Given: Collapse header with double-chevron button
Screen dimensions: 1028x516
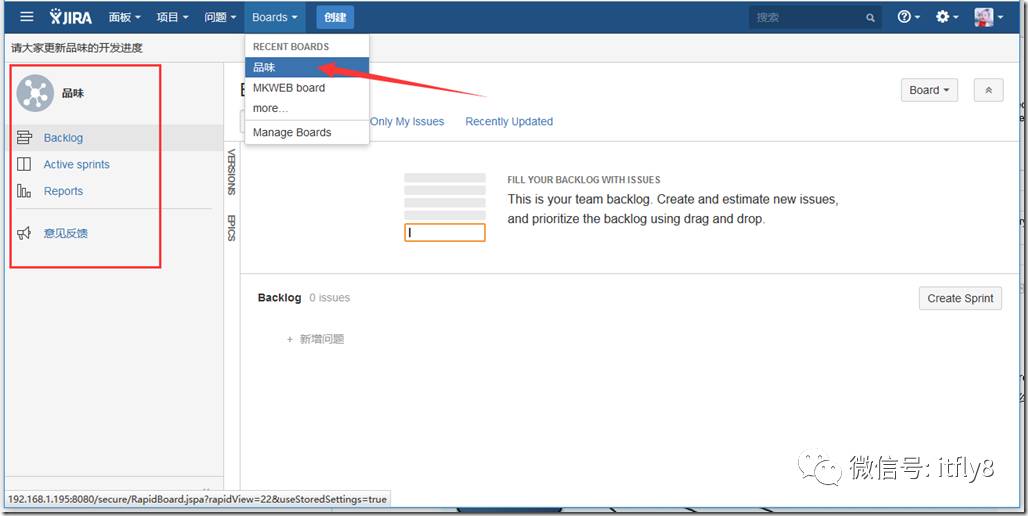Looking at the screenshot, I should click(x=988, y=90).
